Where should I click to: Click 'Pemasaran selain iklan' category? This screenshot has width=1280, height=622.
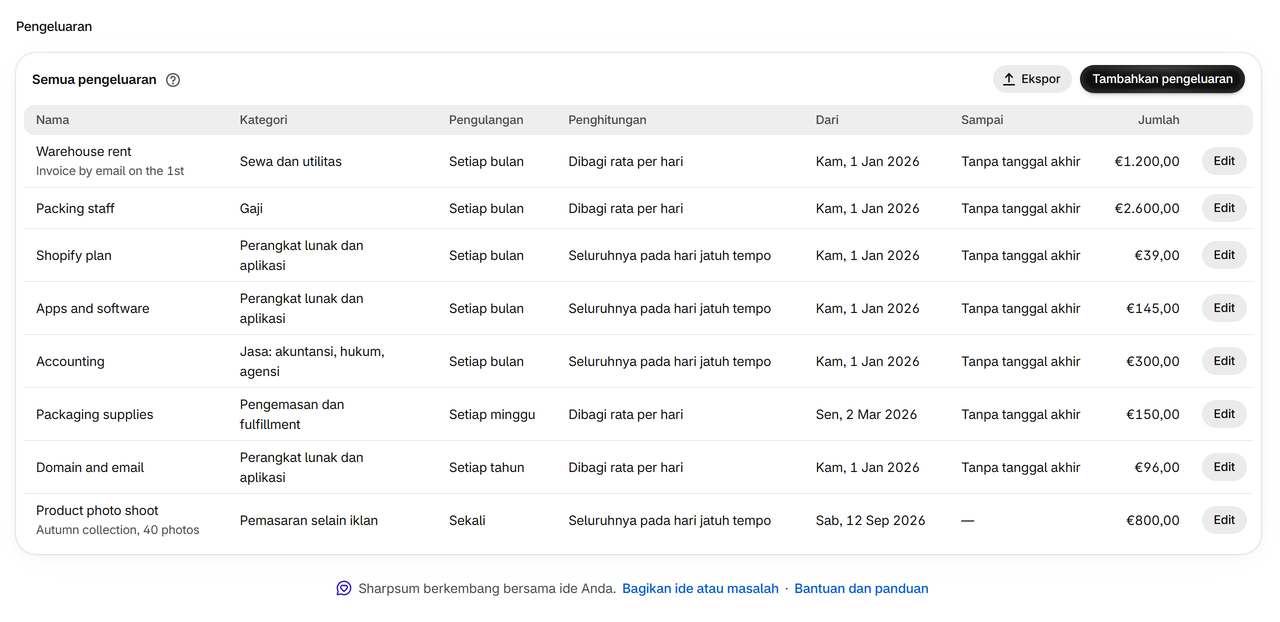tap(309, 521)
